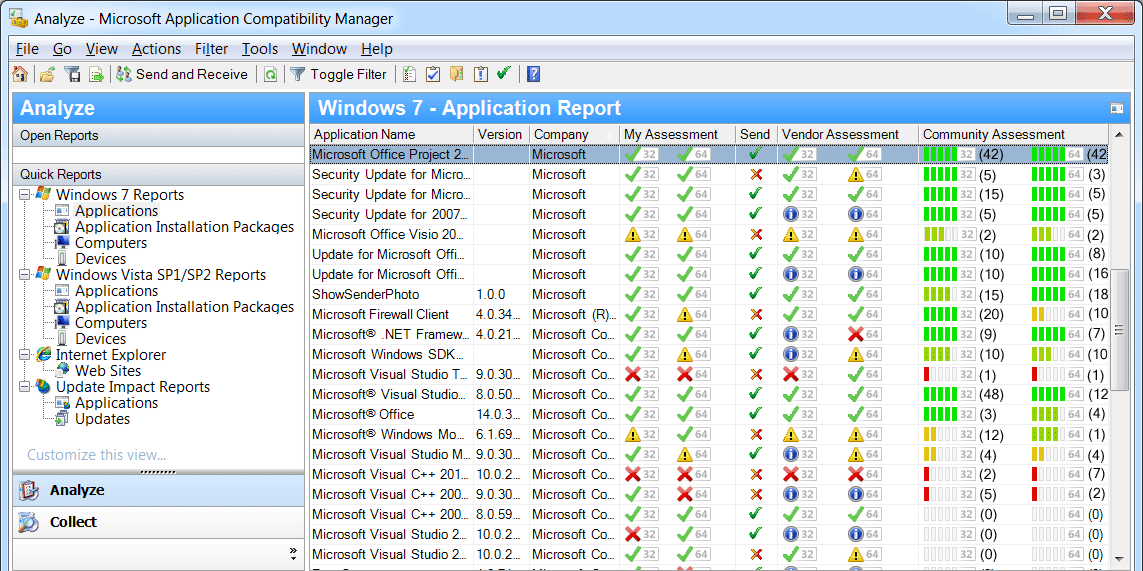1143x571 pixels.
Task: Click the Open Report folder icon
Action: tap(47, 74)
